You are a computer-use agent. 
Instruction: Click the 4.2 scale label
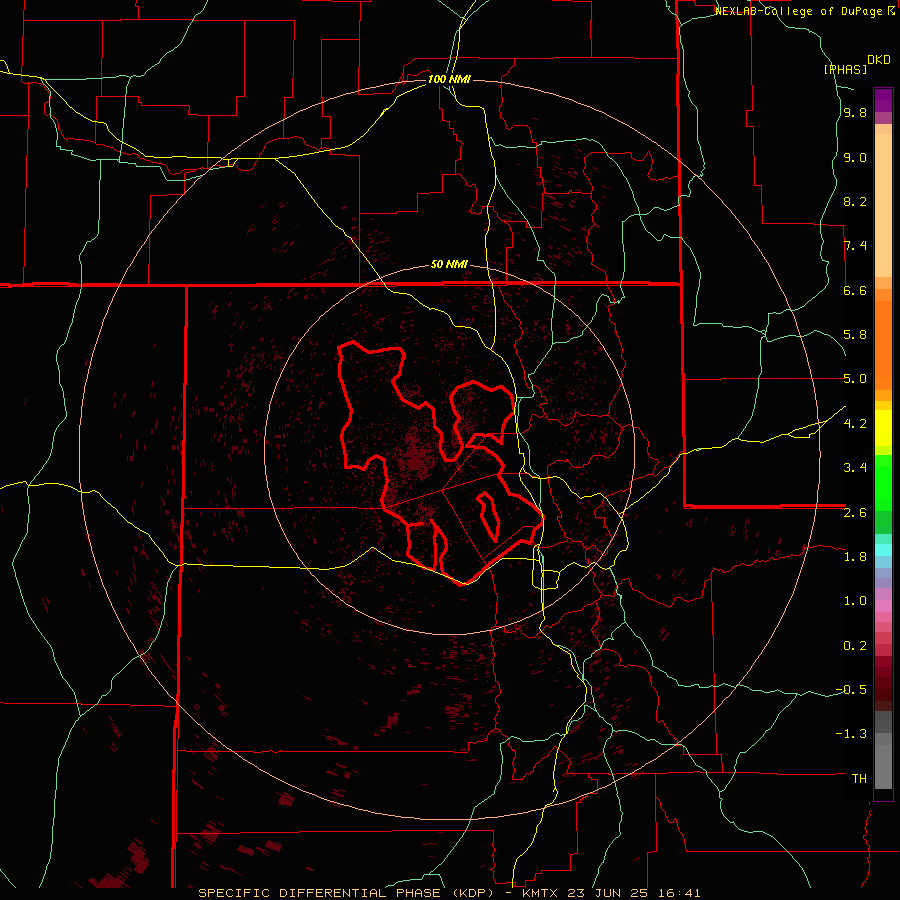click(855, 424)
